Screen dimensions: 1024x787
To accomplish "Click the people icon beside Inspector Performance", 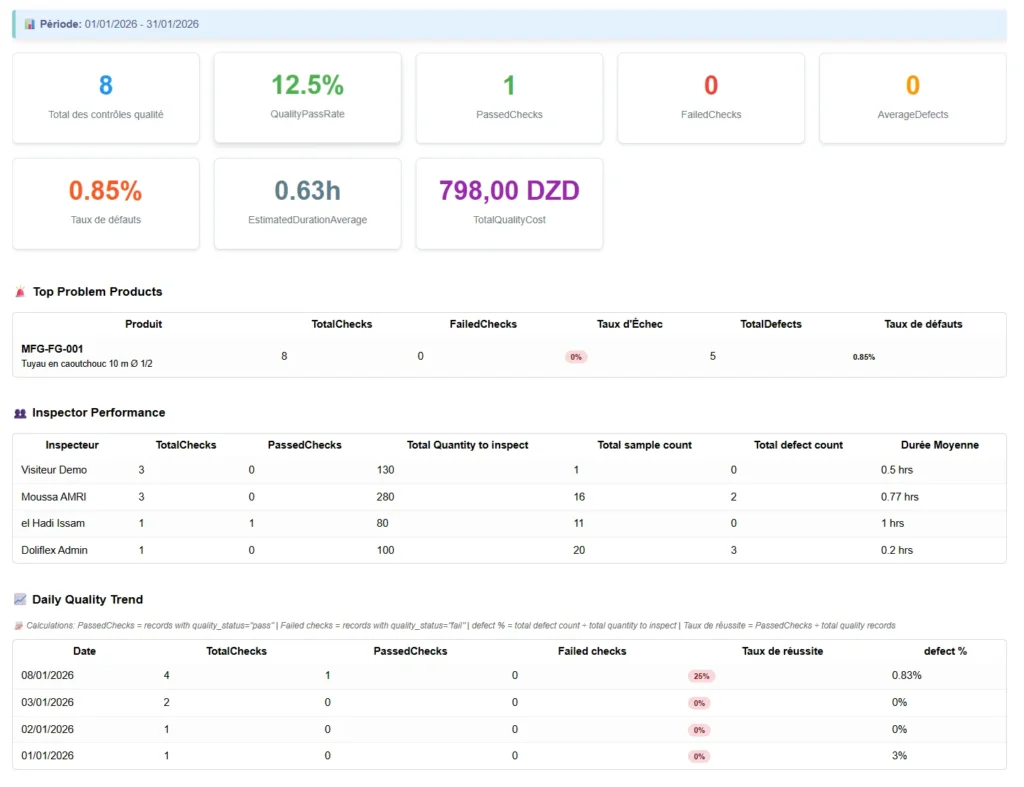I will [x=20, y=413].
